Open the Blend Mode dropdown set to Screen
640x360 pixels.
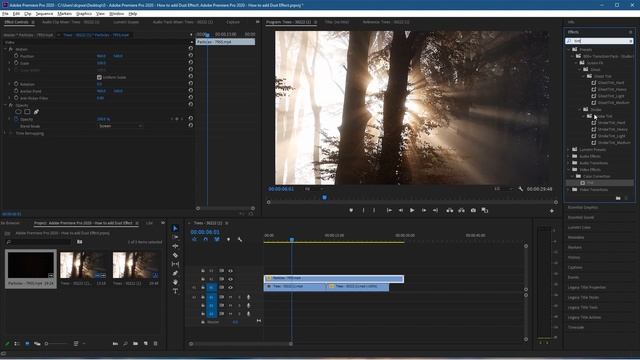click(x=120, y=126)
